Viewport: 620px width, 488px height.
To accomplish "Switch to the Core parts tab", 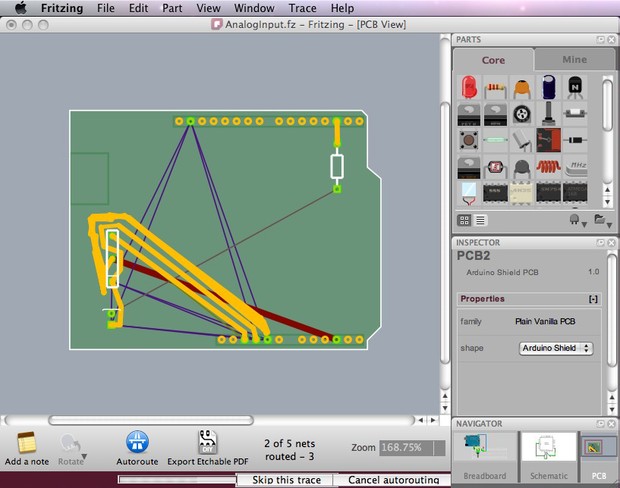I will (x=493, y=60).
